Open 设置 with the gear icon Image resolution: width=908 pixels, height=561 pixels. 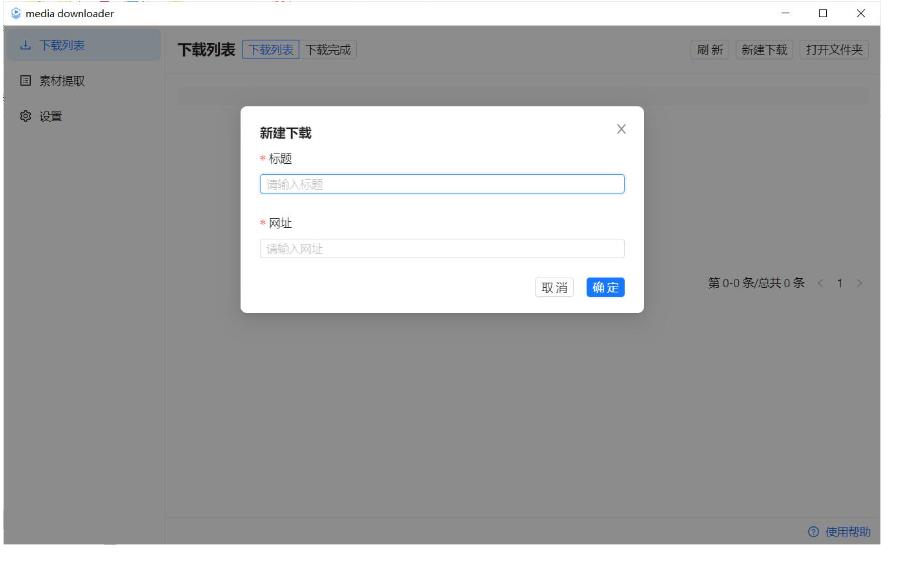point(50,116)
